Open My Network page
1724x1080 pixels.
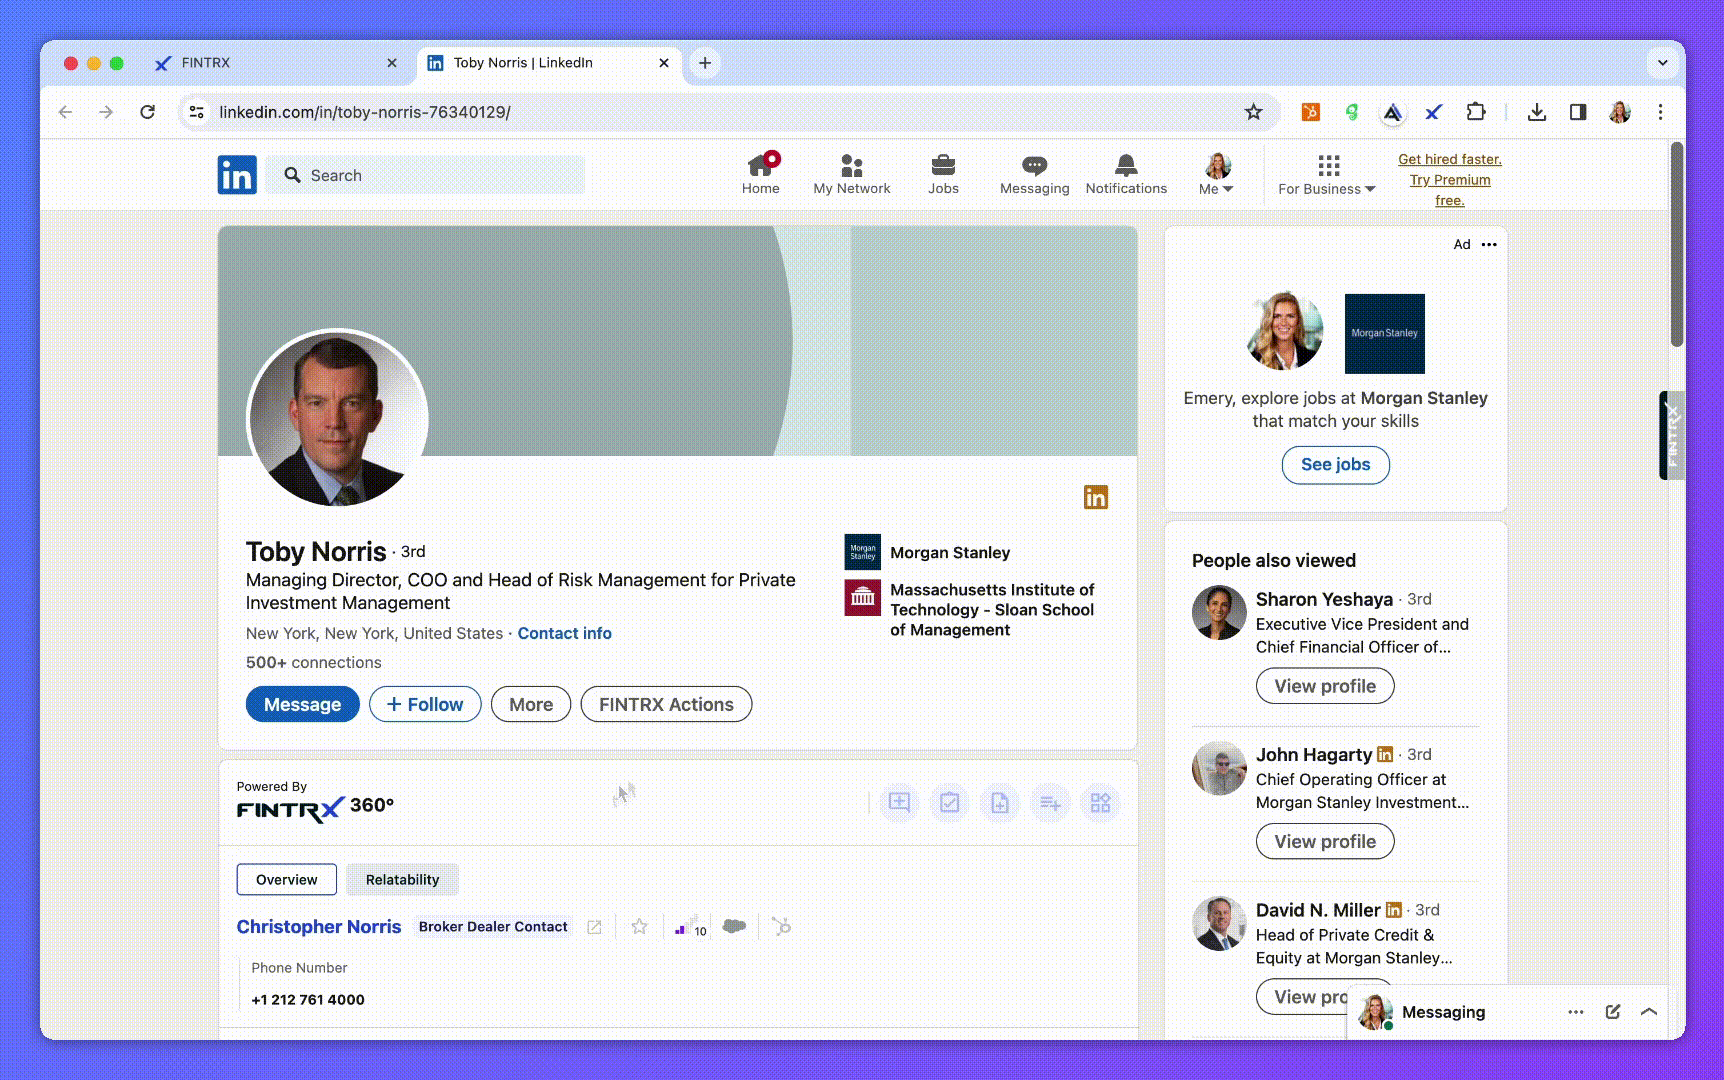coord(851,174)
